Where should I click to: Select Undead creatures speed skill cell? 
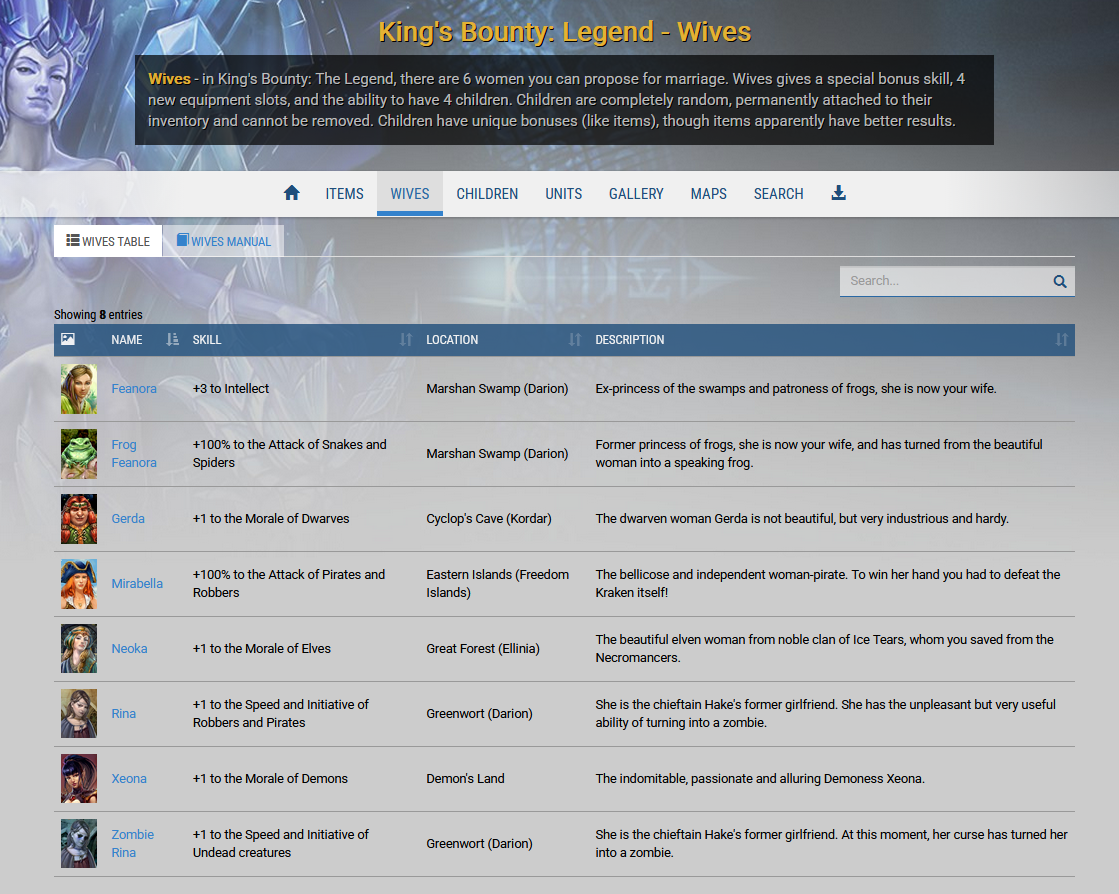(x=280, y=843)
